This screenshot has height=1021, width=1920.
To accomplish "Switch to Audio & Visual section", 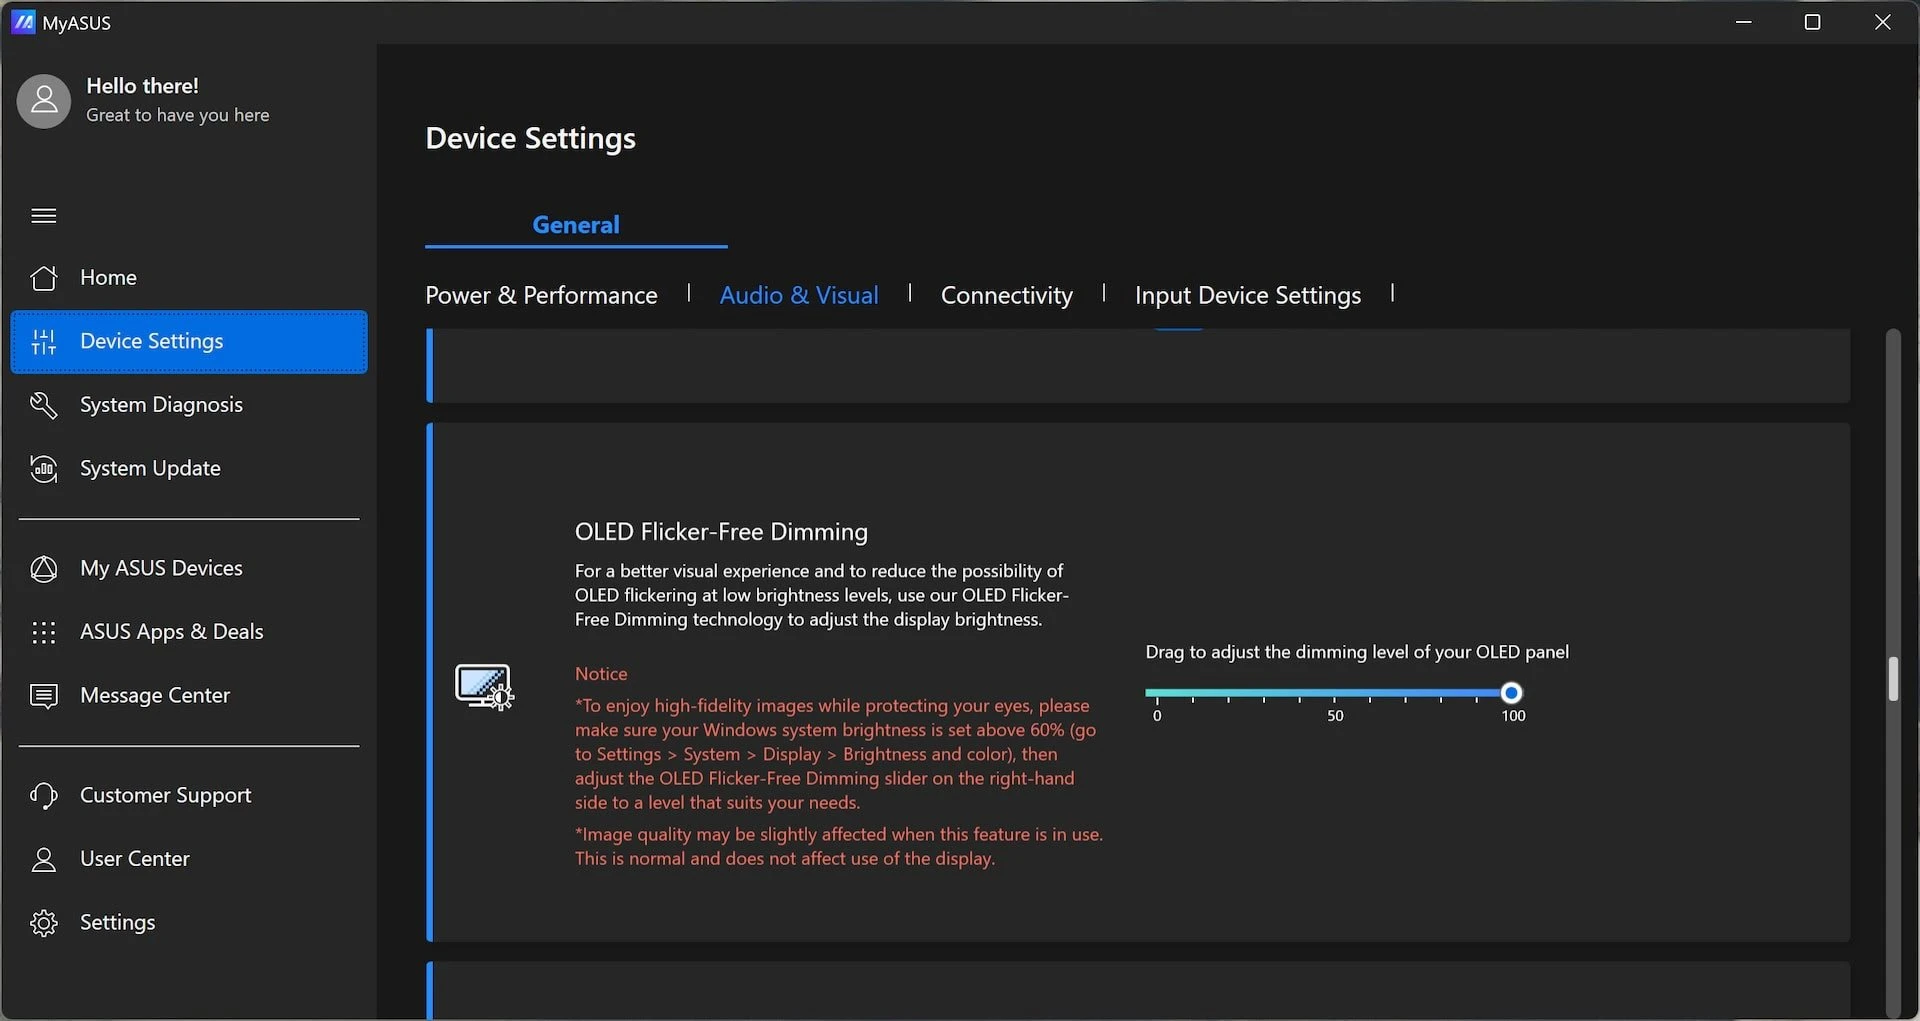I will coord(799,295).
